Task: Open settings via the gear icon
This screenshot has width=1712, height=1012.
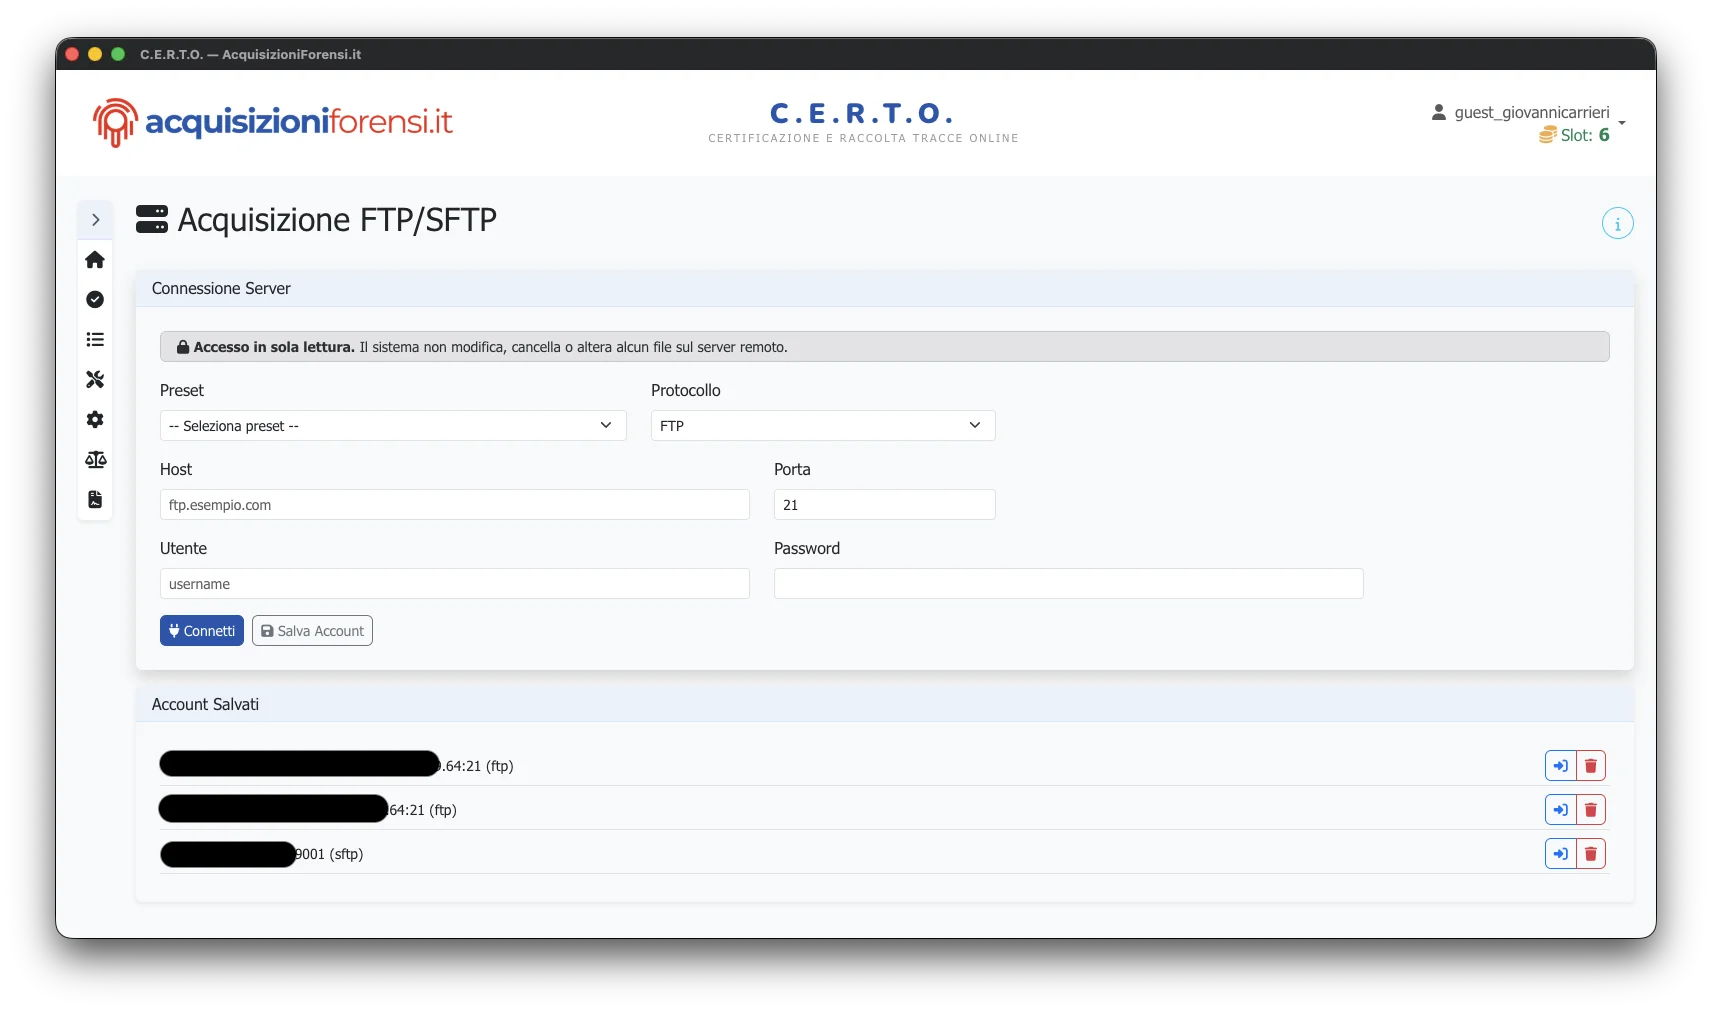Action: [x=95, y=420]
